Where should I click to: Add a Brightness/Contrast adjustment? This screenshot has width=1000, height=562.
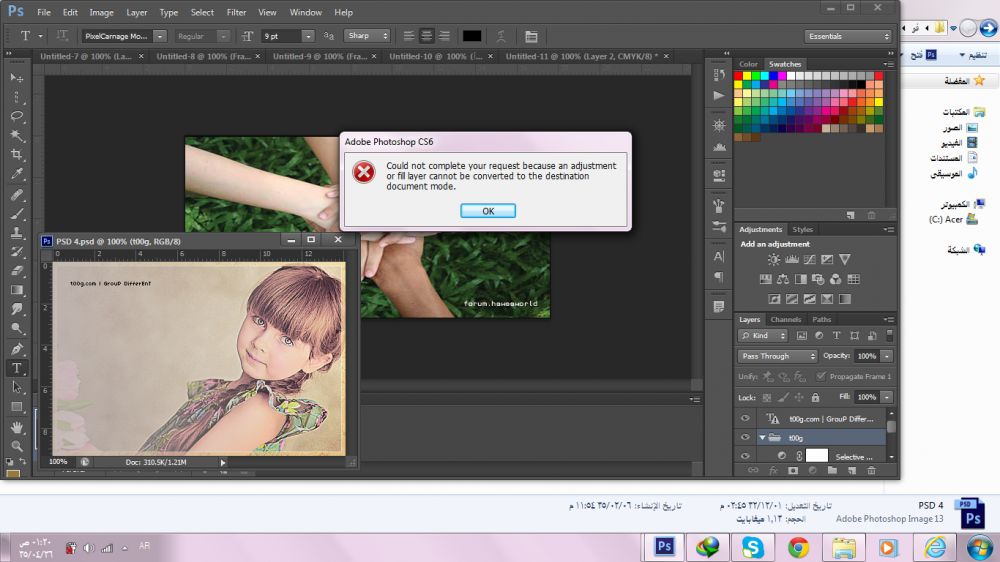coord(773,260)
